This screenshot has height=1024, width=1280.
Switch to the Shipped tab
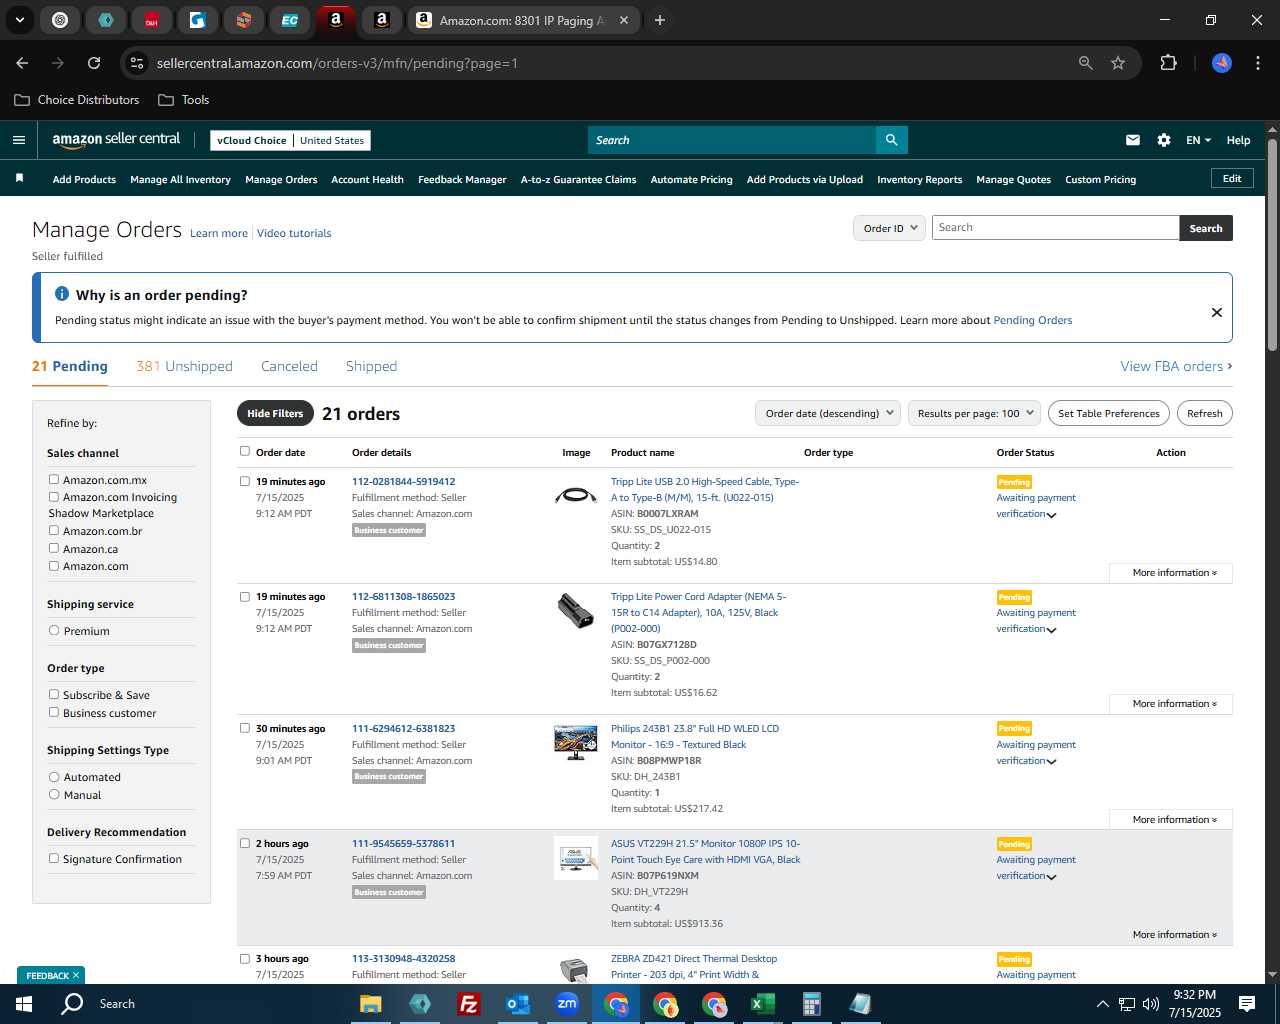371,366
